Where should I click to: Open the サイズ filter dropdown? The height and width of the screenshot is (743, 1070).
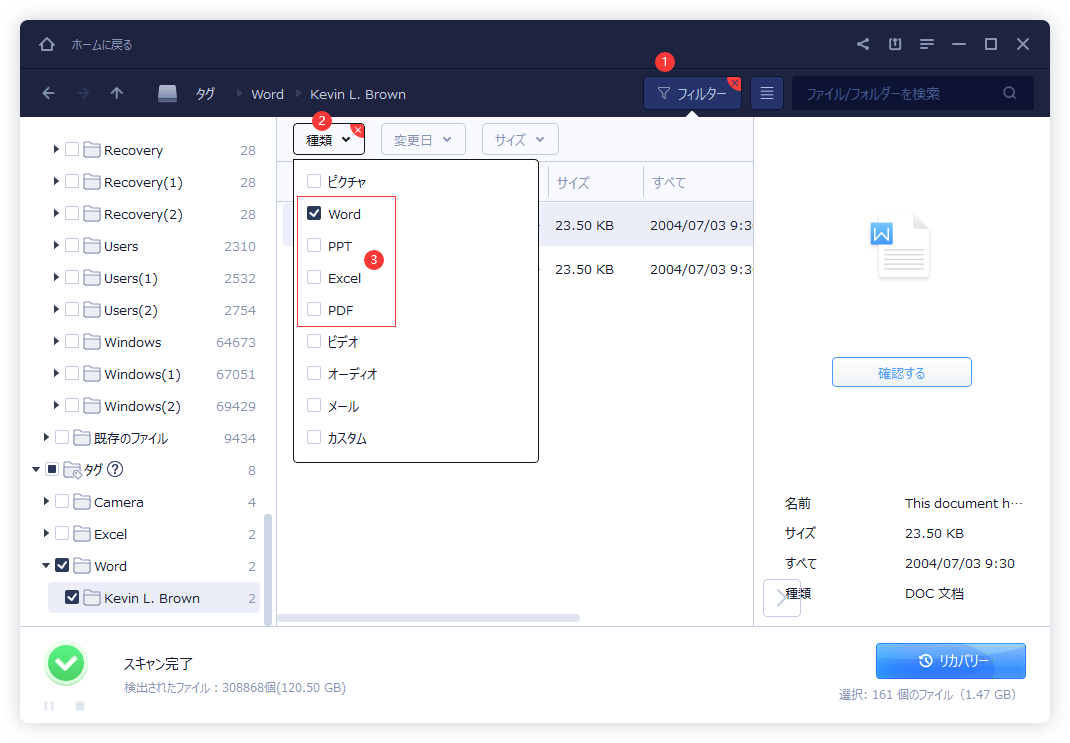tap(520, 139)
